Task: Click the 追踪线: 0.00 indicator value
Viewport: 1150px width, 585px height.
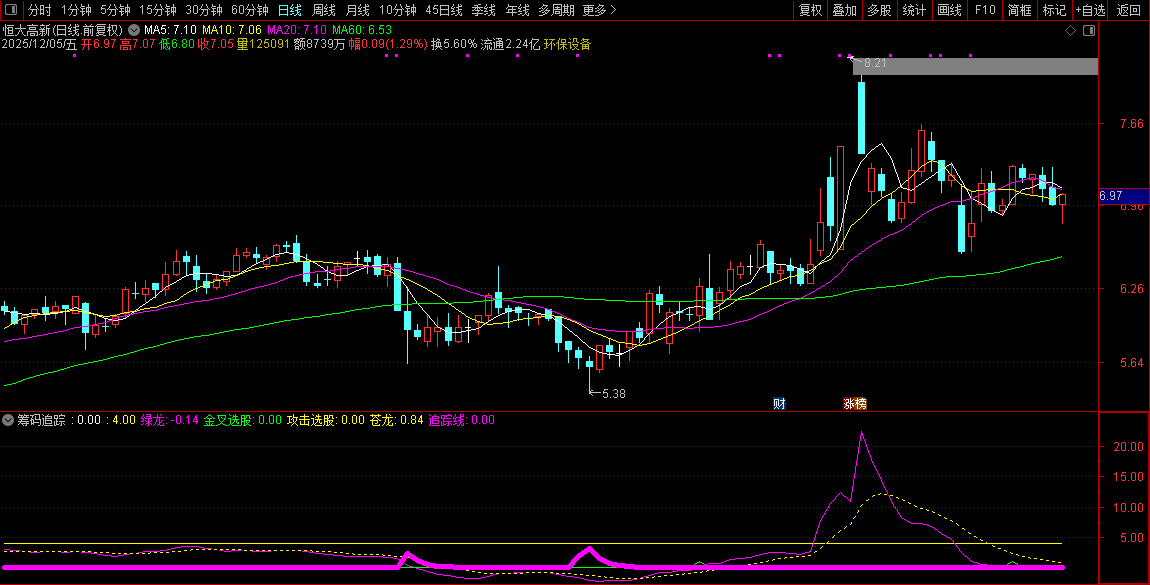Action: pyautogui.click(x=461, y=420)
